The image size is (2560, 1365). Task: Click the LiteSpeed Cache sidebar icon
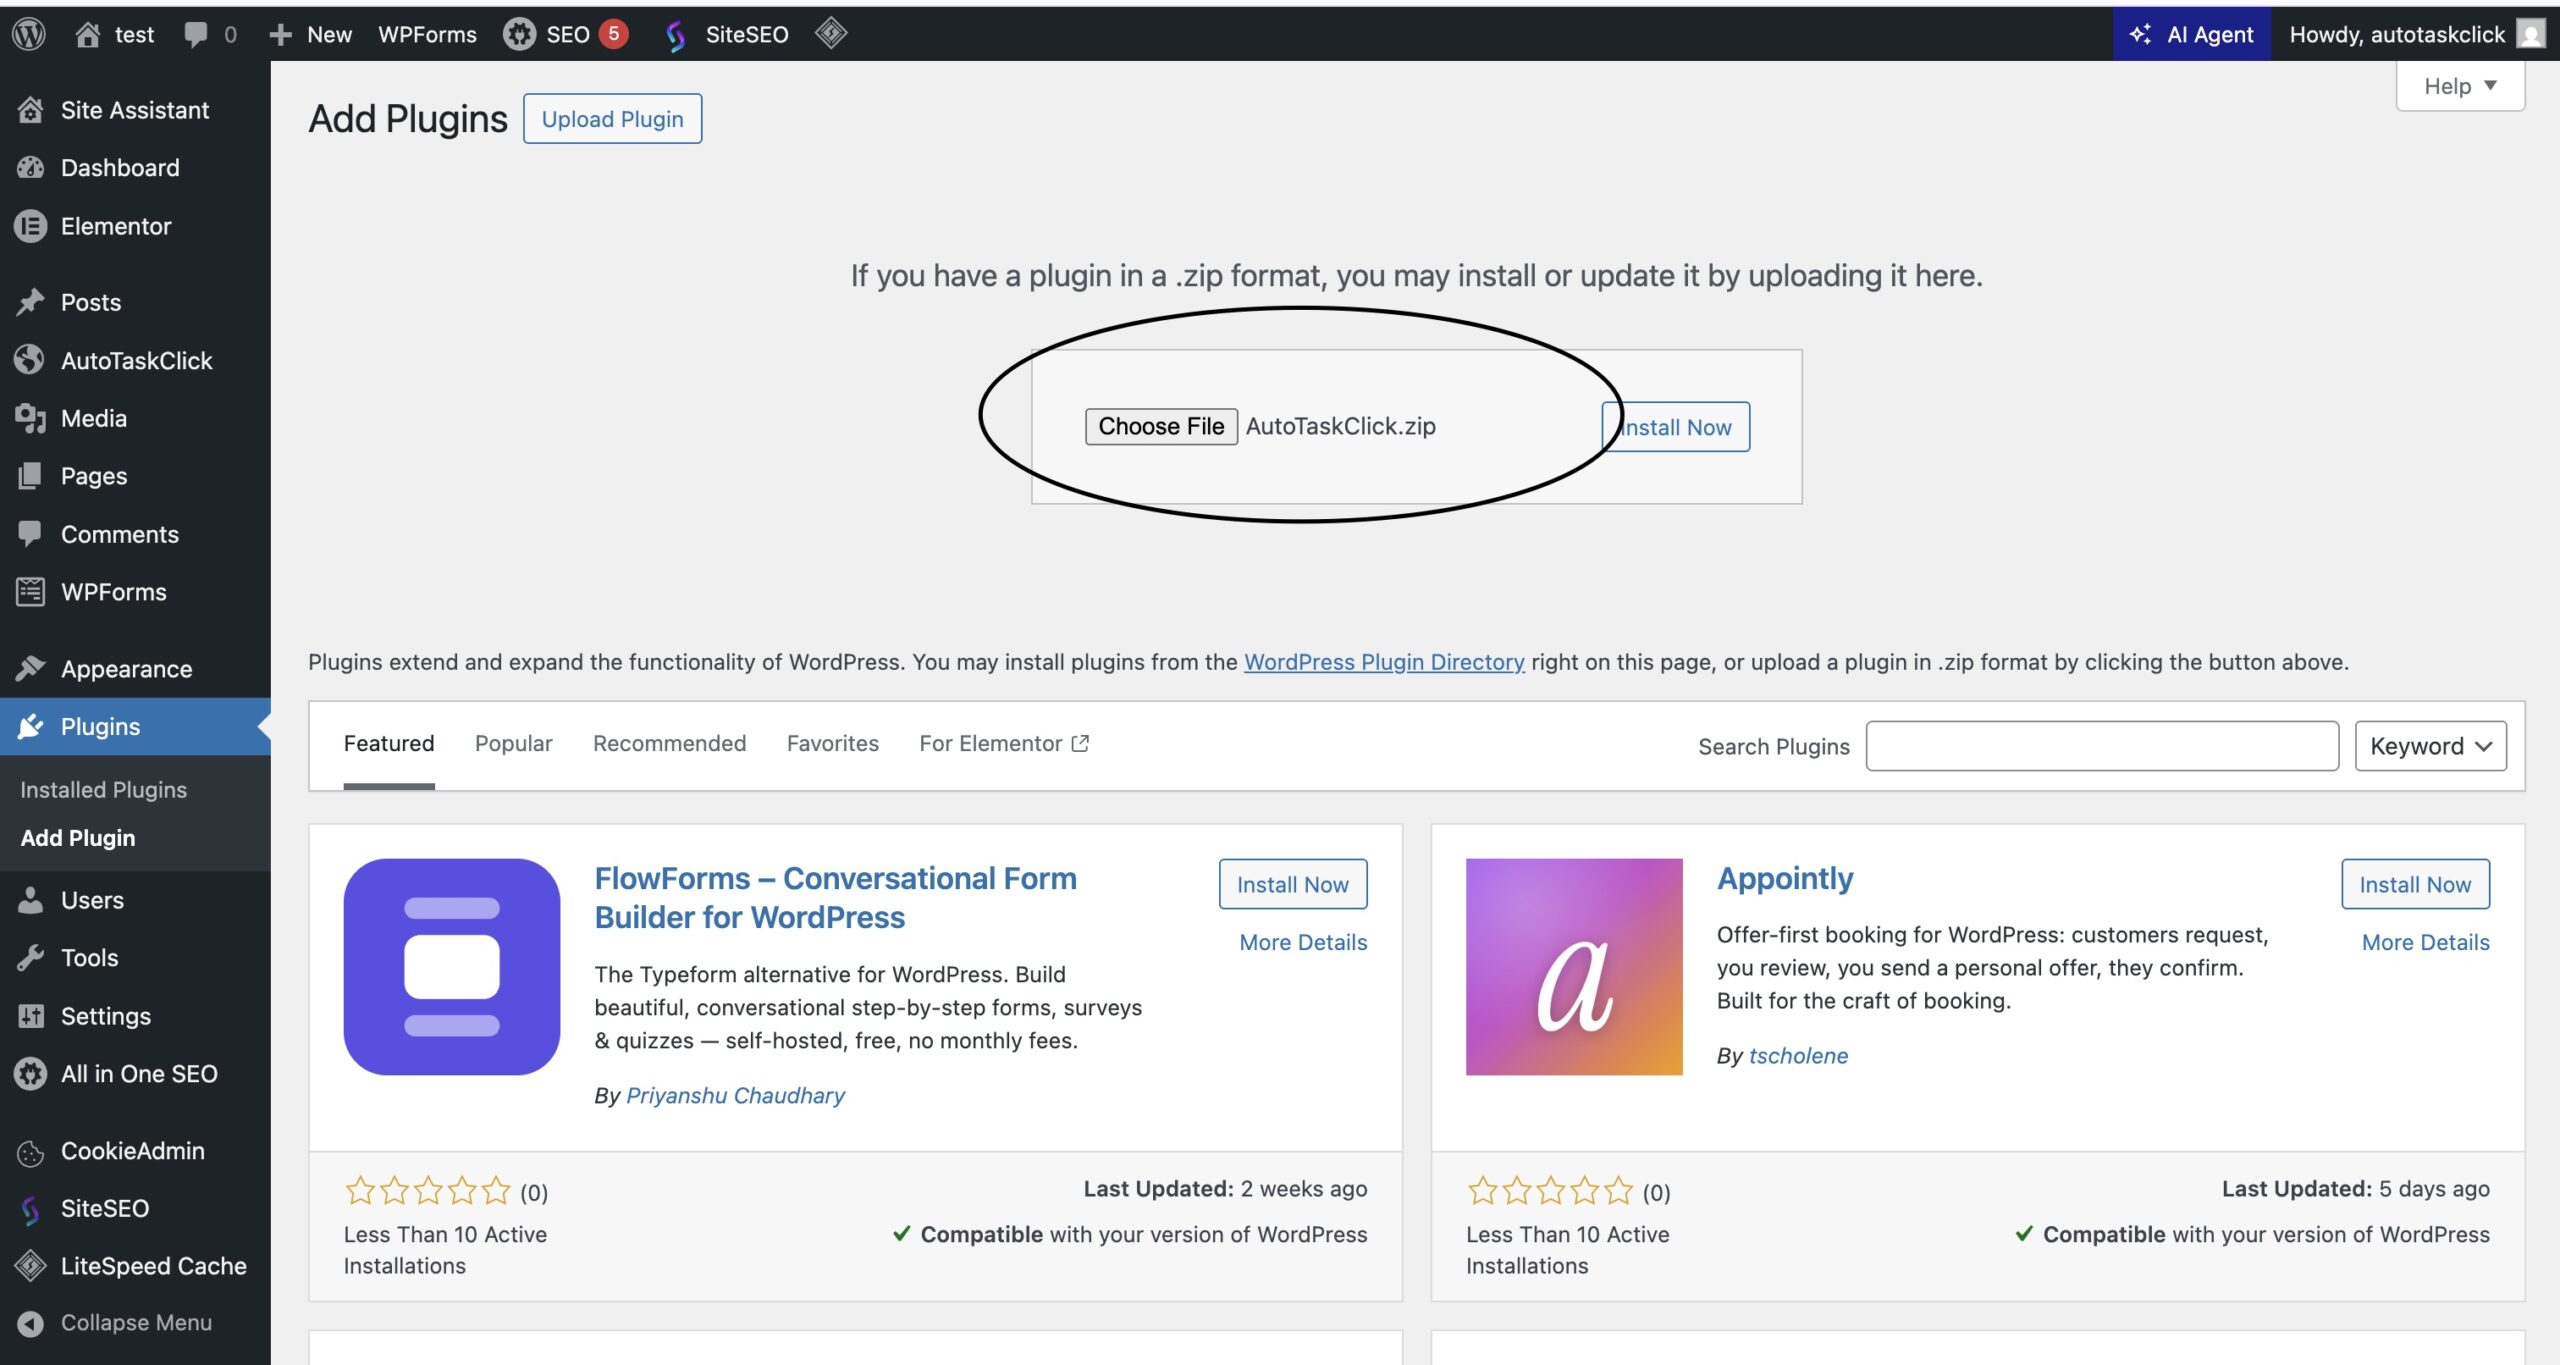tap(30, 1266)
